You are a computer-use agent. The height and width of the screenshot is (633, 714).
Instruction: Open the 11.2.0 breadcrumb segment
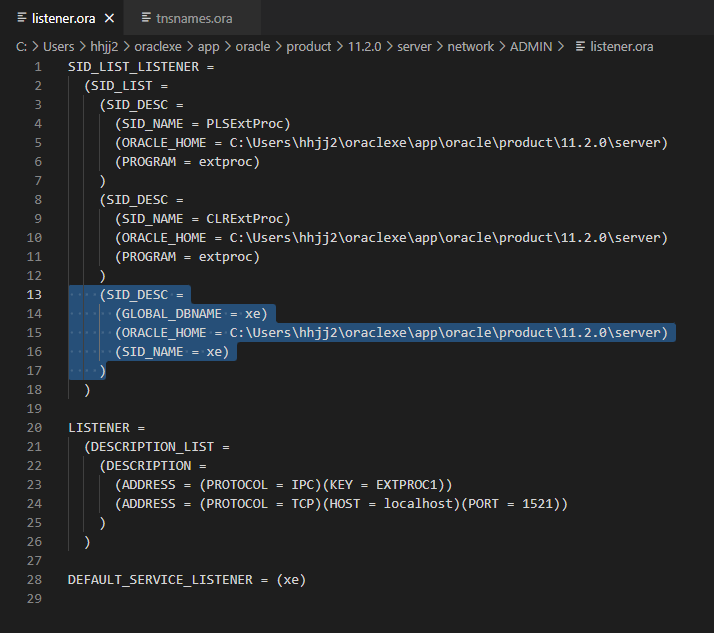(364, 46)
